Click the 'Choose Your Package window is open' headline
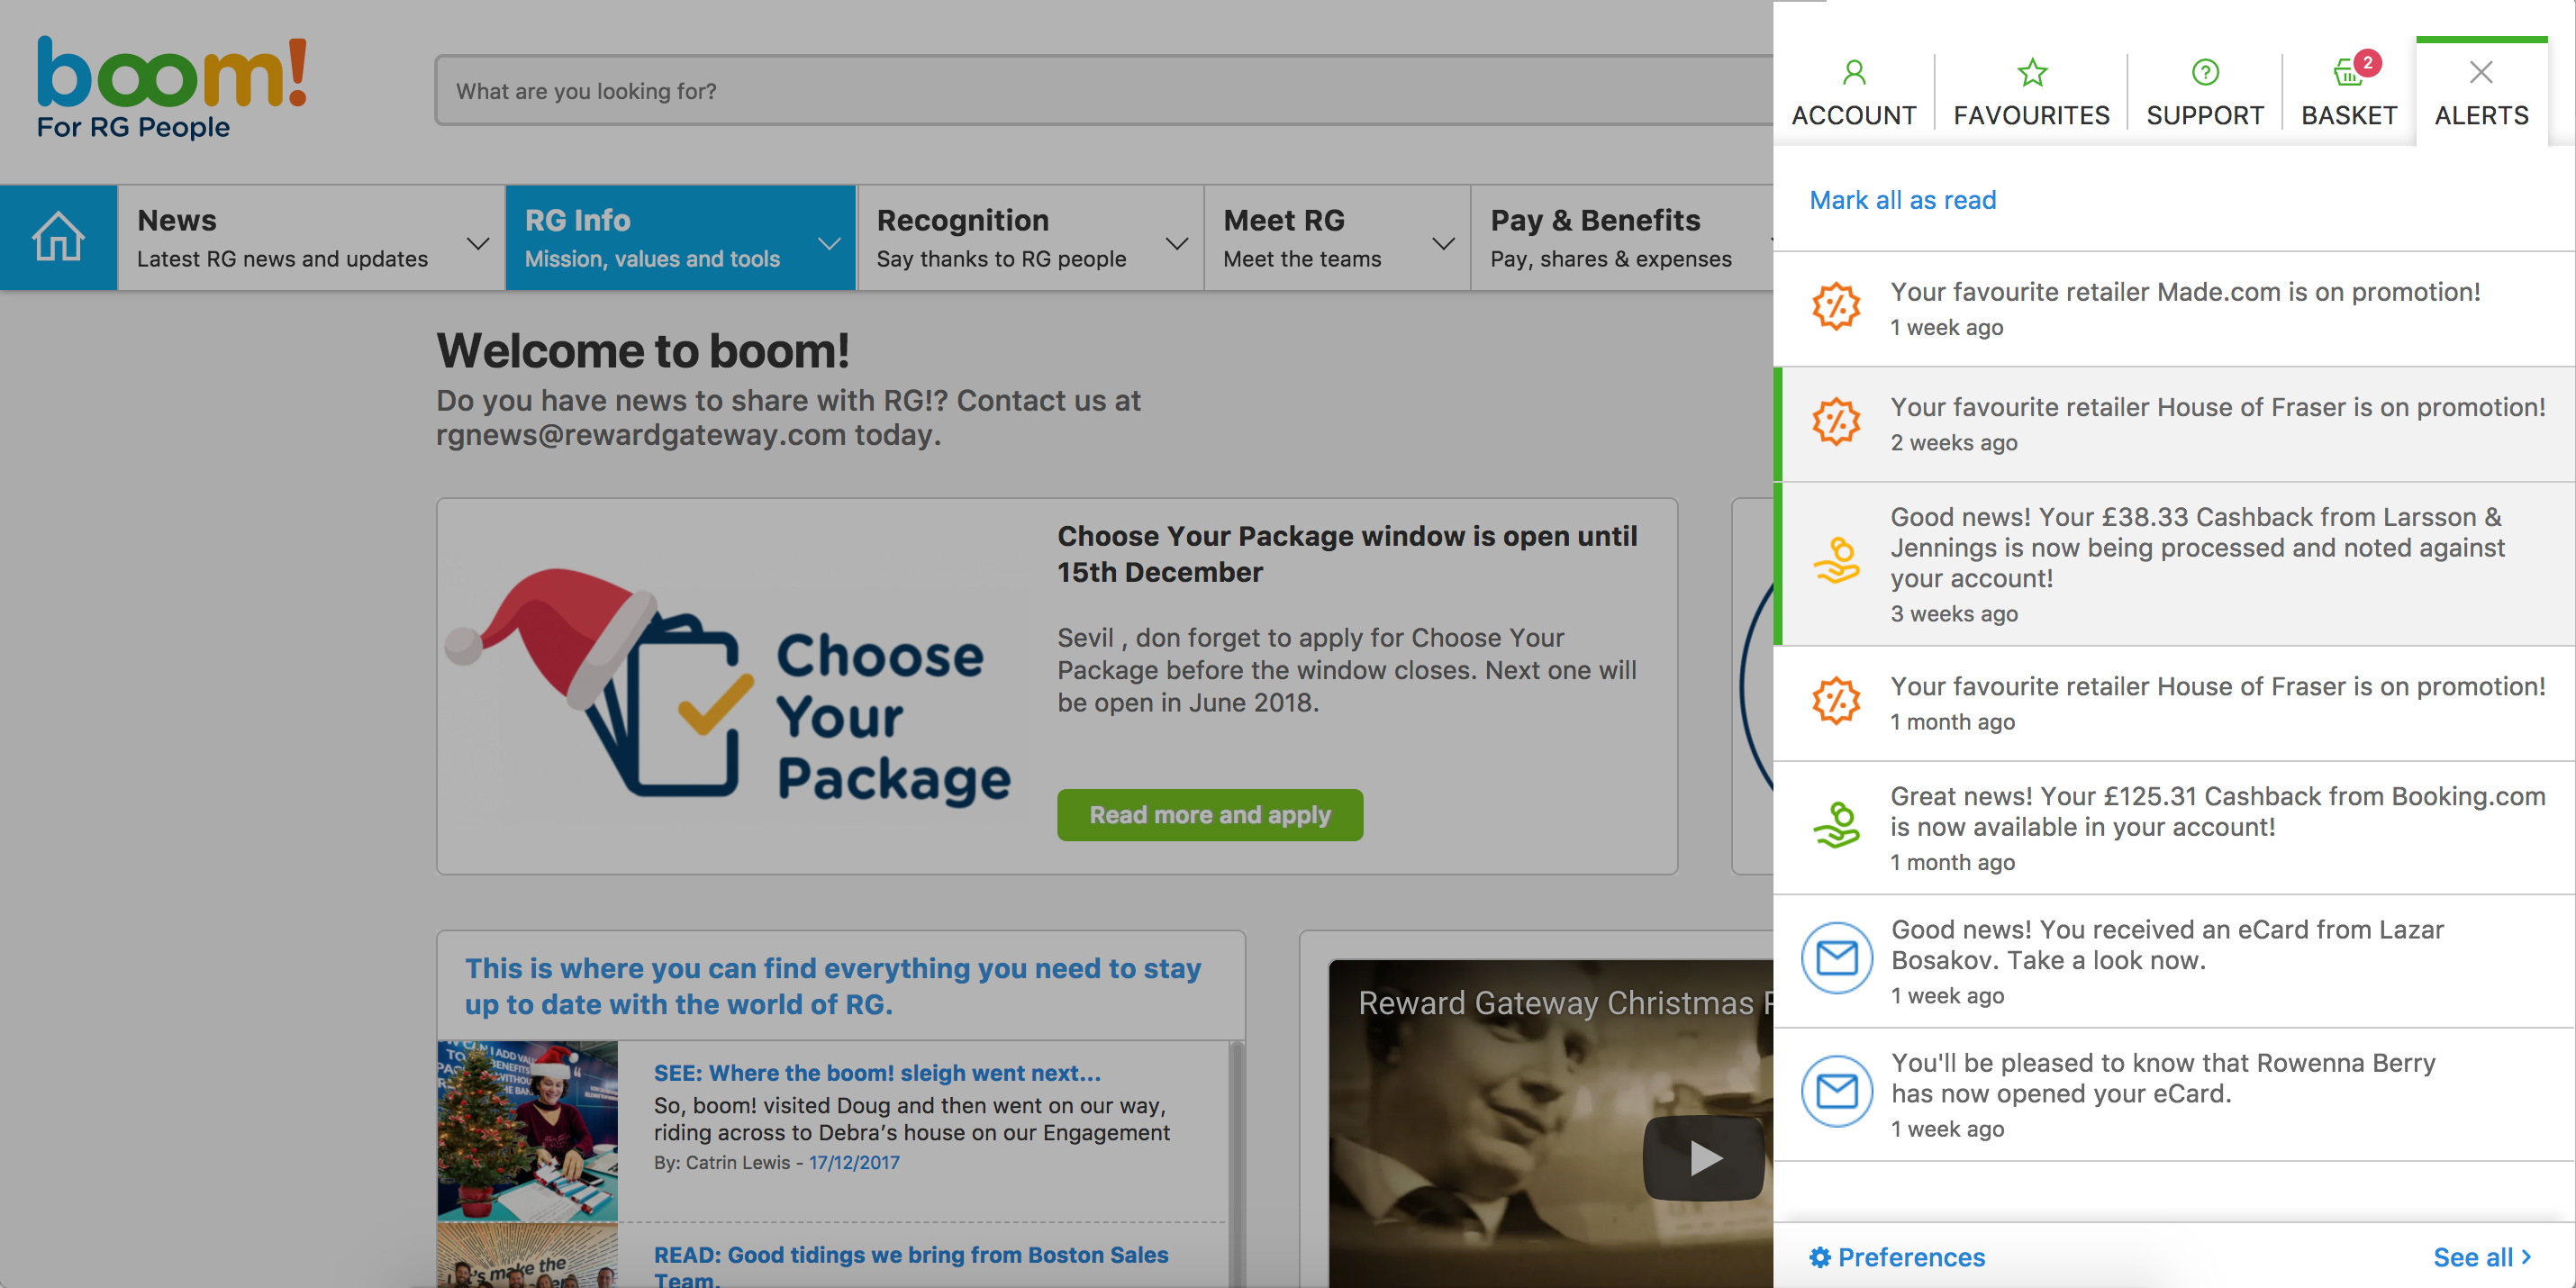Screen dimensions: 2576x1288 coord(1347,554)
